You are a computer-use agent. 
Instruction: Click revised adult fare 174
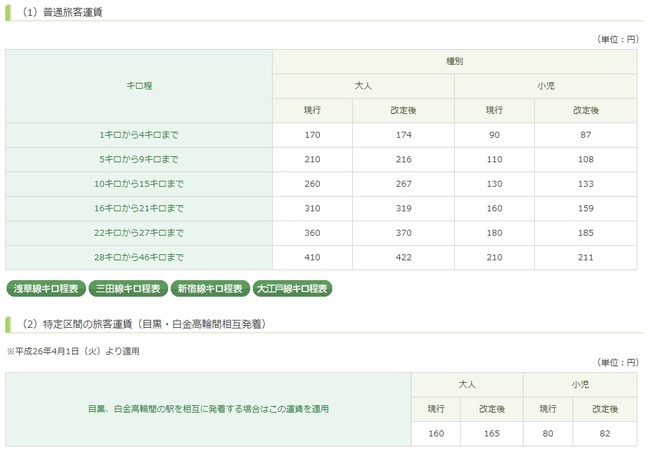[x=403, y=135]
